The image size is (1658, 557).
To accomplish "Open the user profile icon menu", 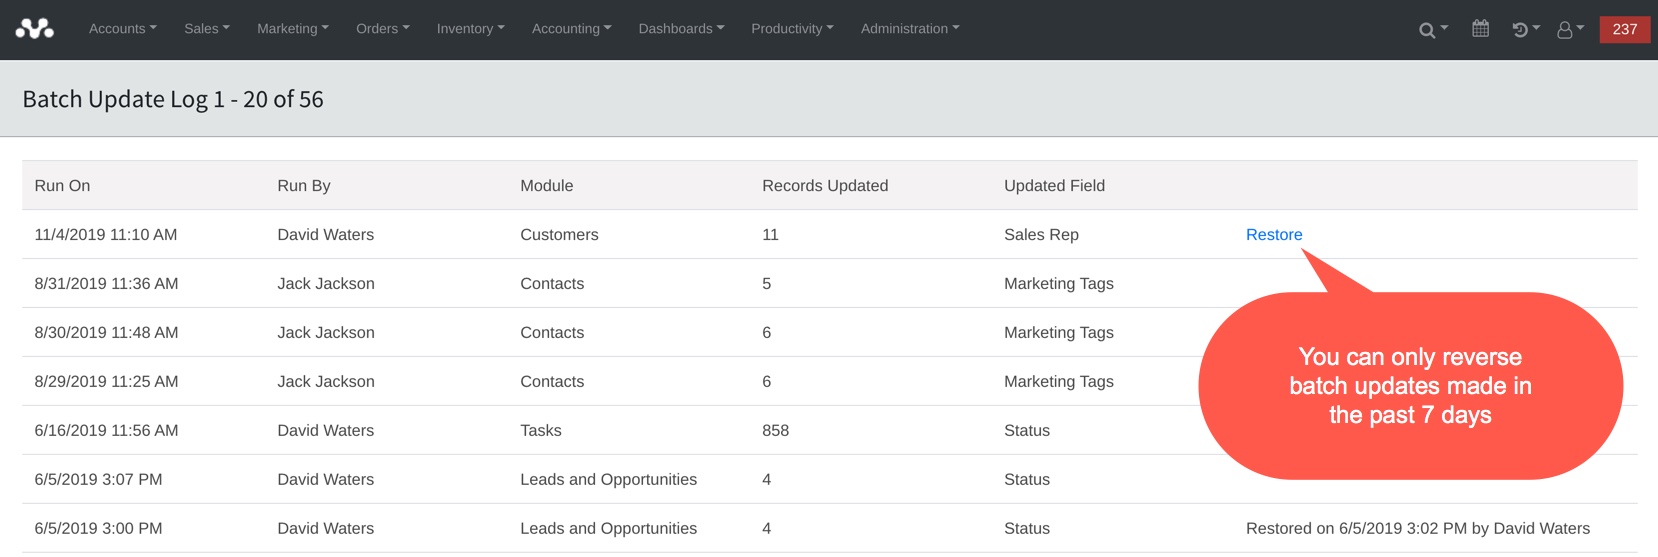I will 1570,30.
